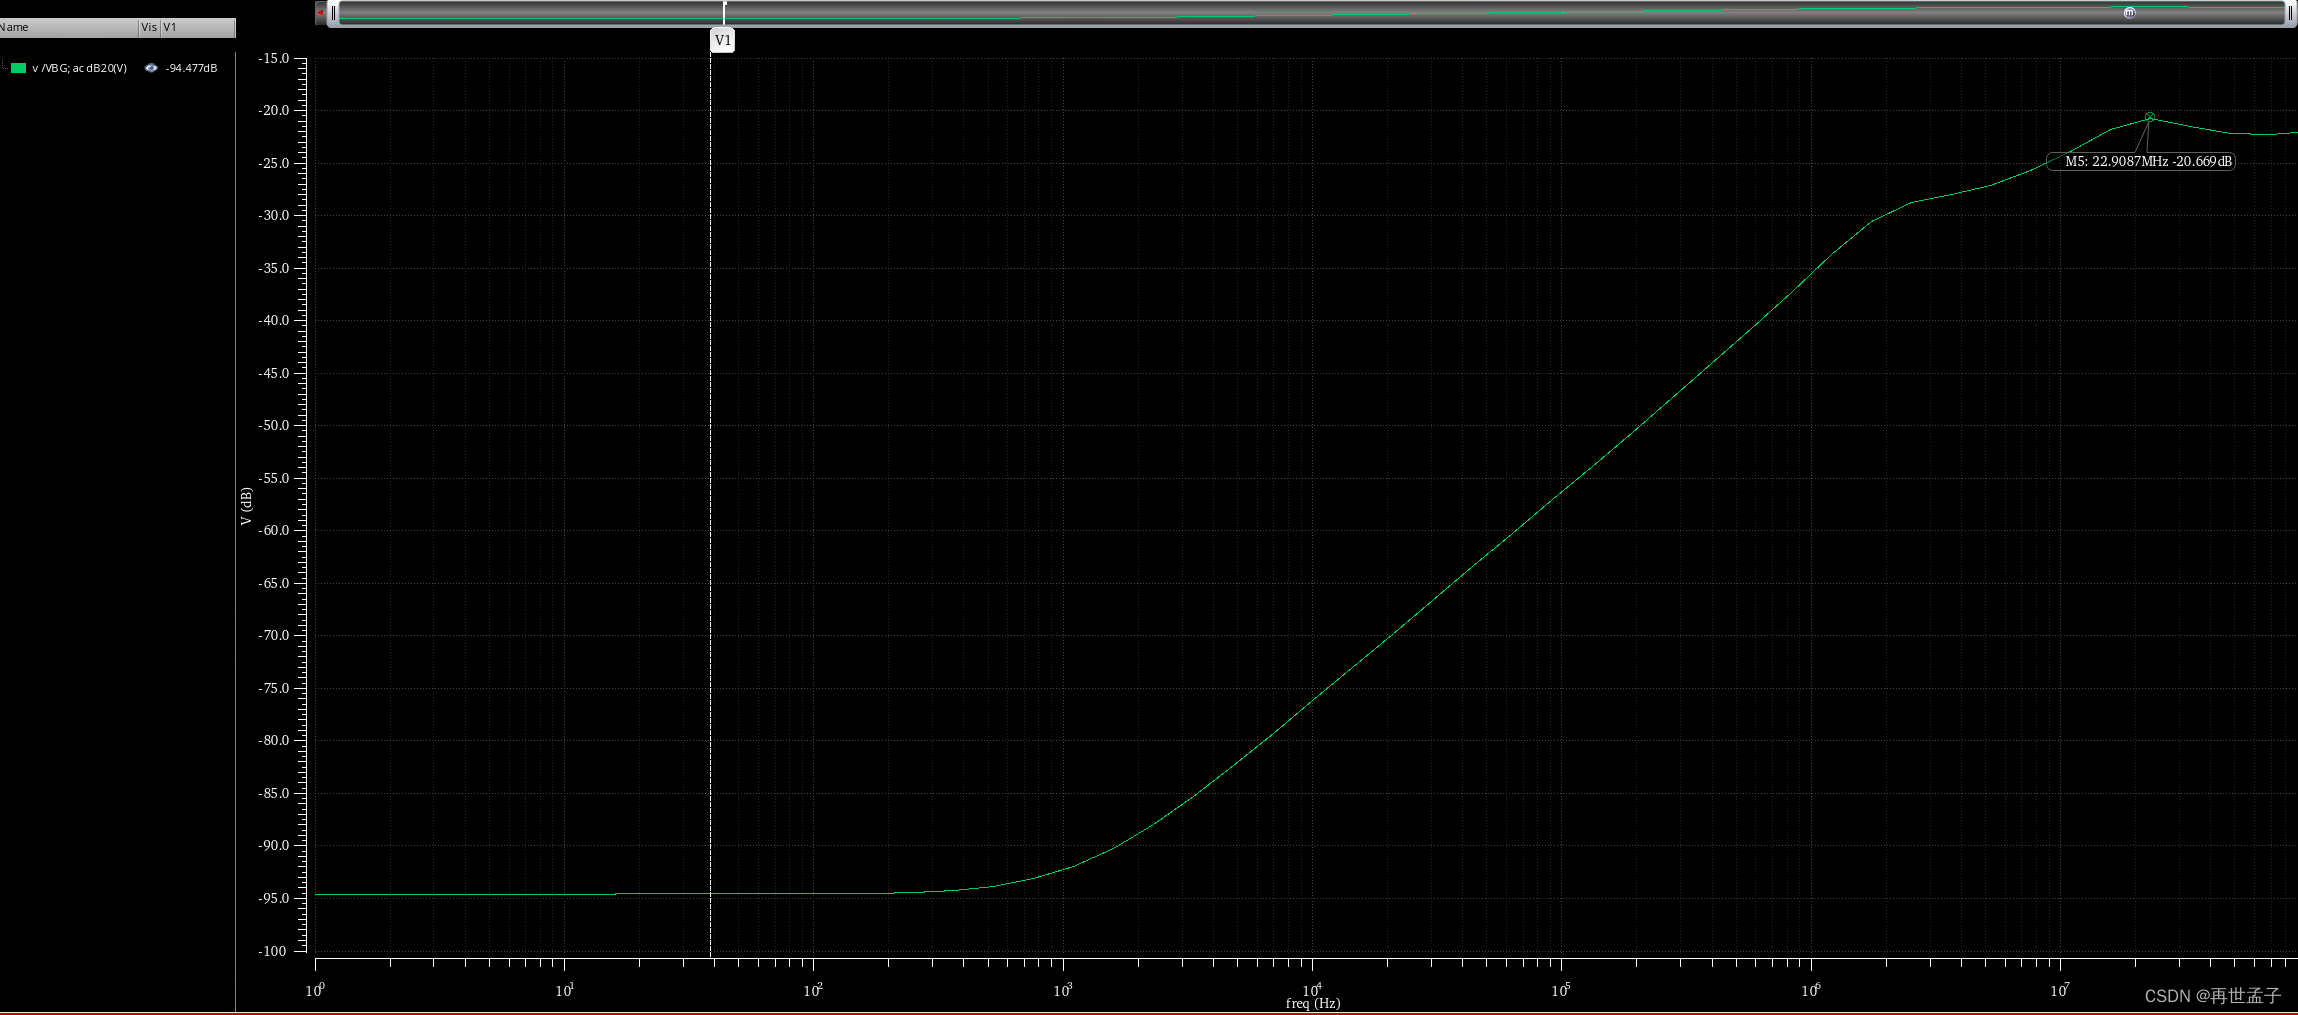This screenshot has width=2298, height=1015.
Task: Click the '-50.0' Y-axis tick label
Action: (273, 425)
